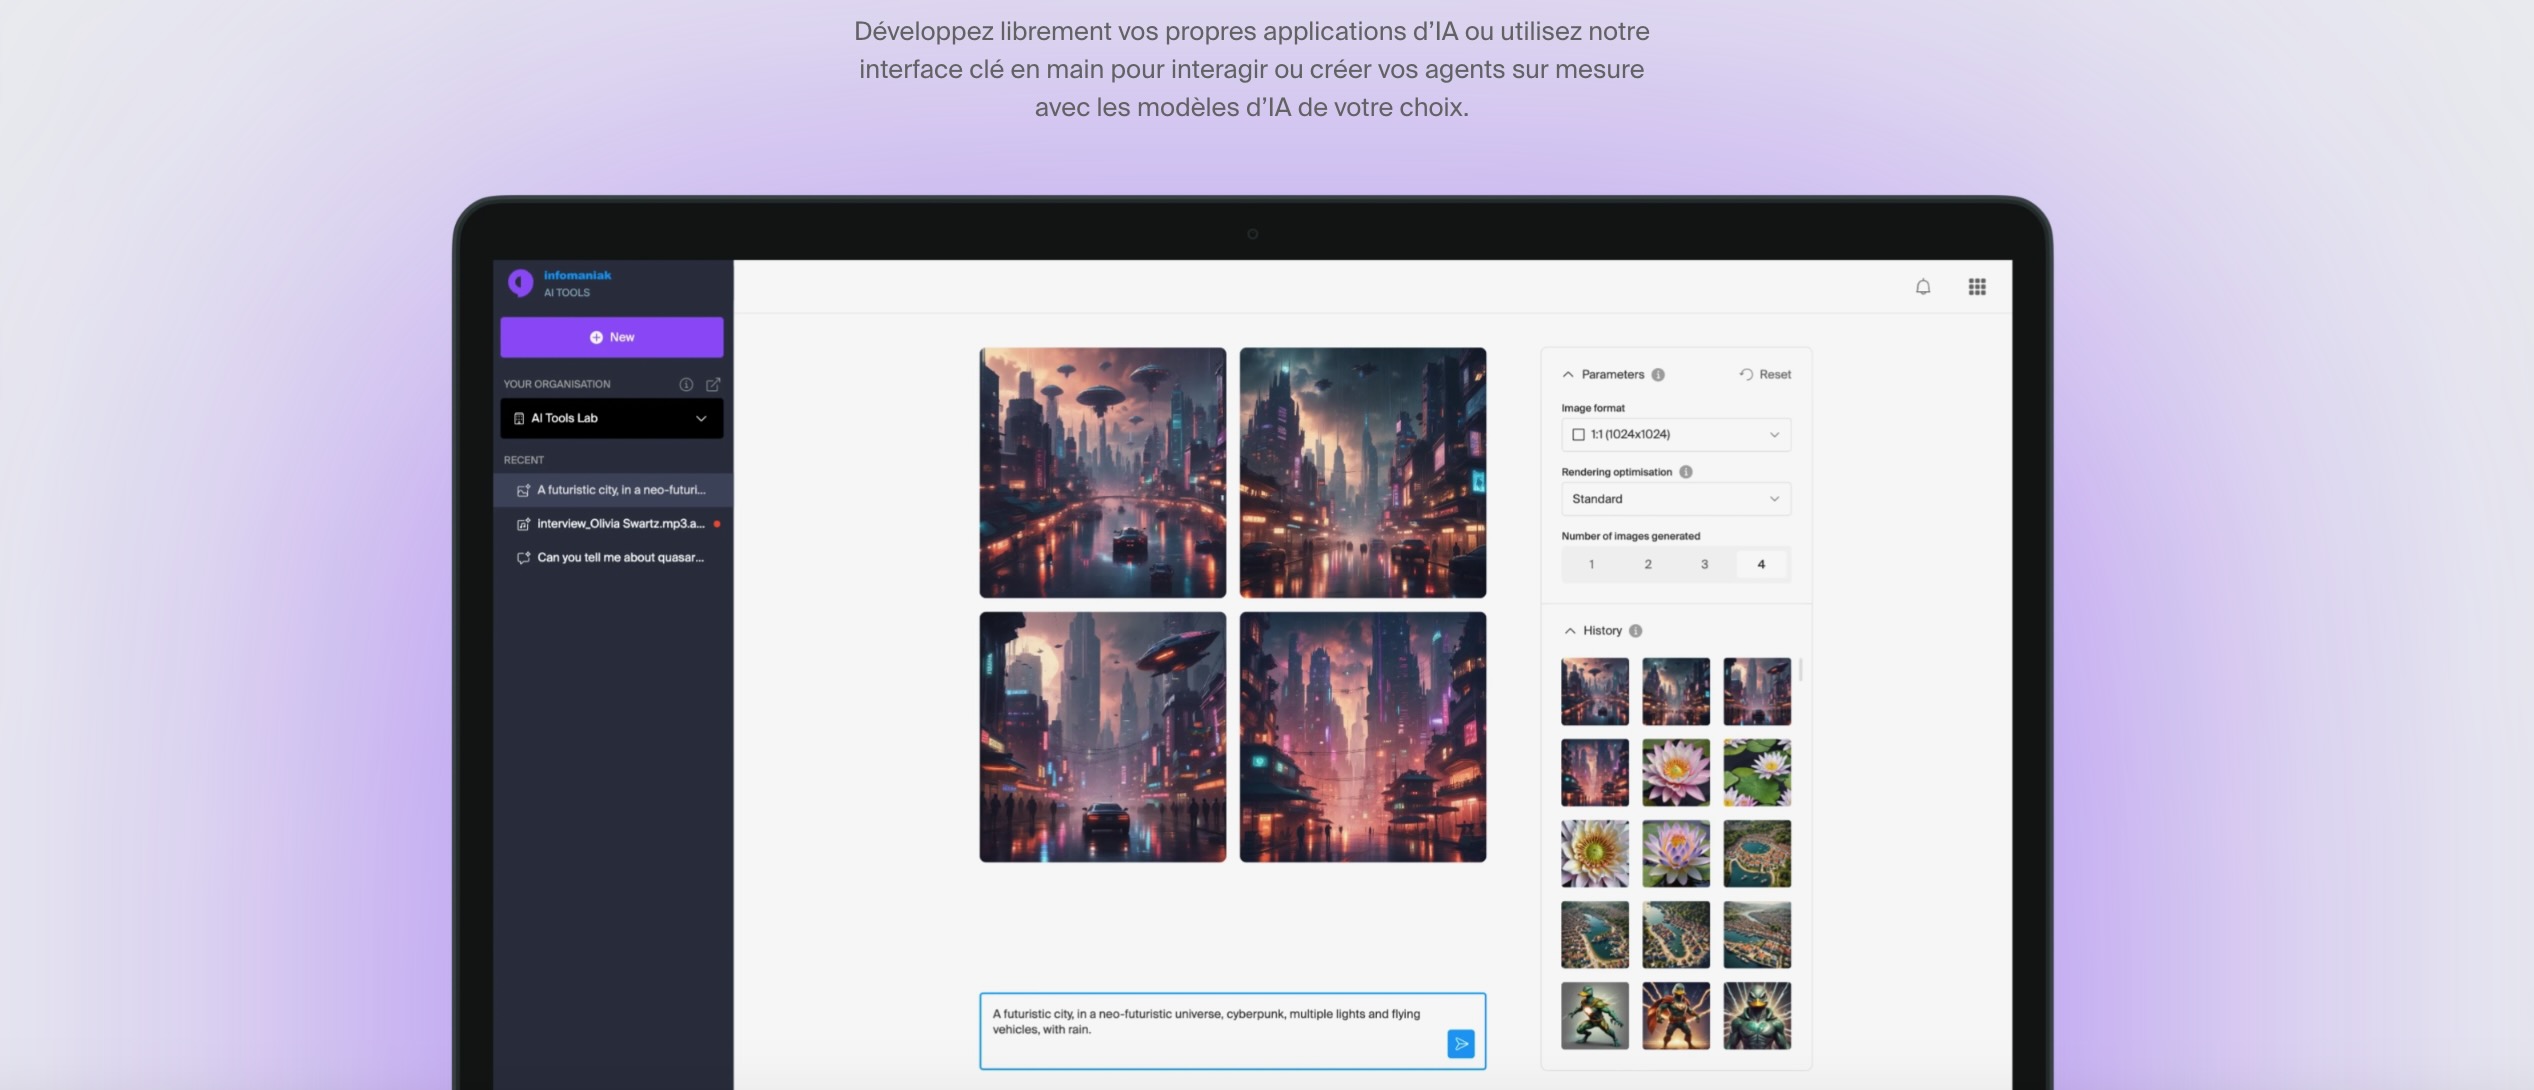
Task: Open recent chat about quasars
Action: (x=620, y=558)
